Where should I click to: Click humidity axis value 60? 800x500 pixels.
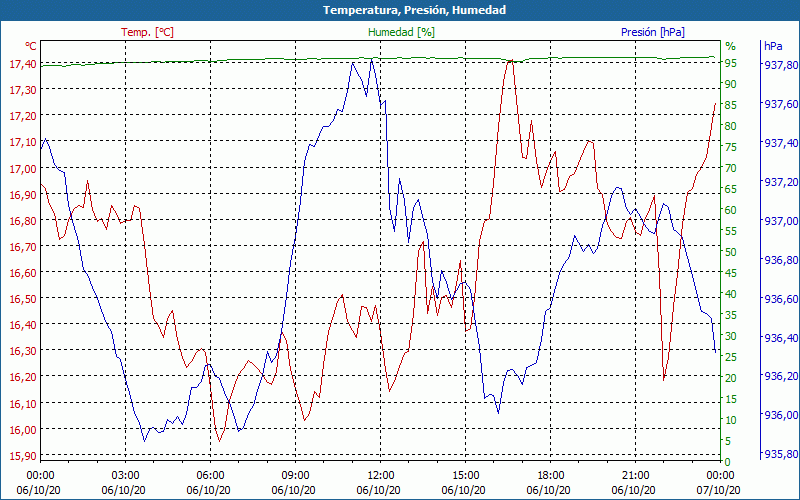tap(731, 210)
